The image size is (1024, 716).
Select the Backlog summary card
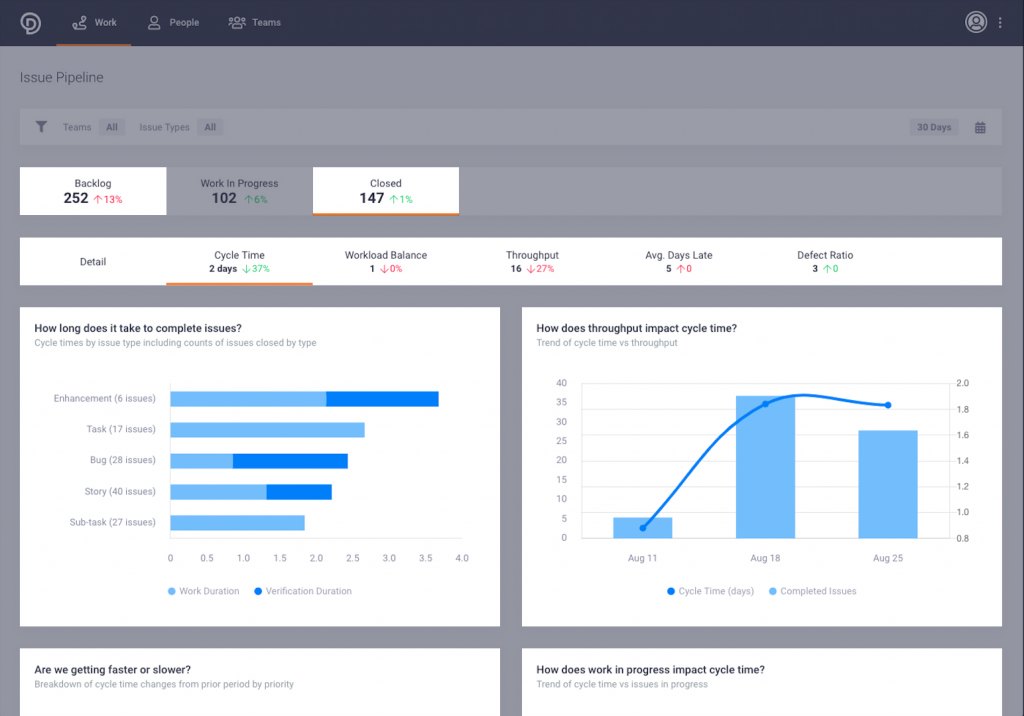click(x=92, y=190)
